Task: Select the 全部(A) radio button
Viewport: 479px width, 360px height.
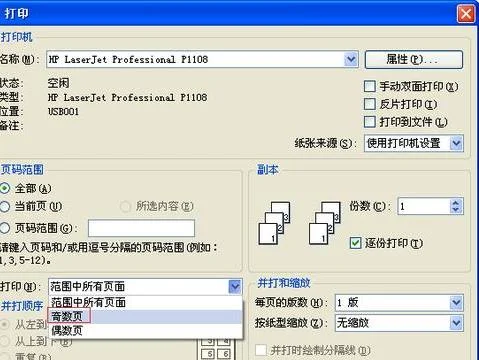Action: click(x=5, y=189)
